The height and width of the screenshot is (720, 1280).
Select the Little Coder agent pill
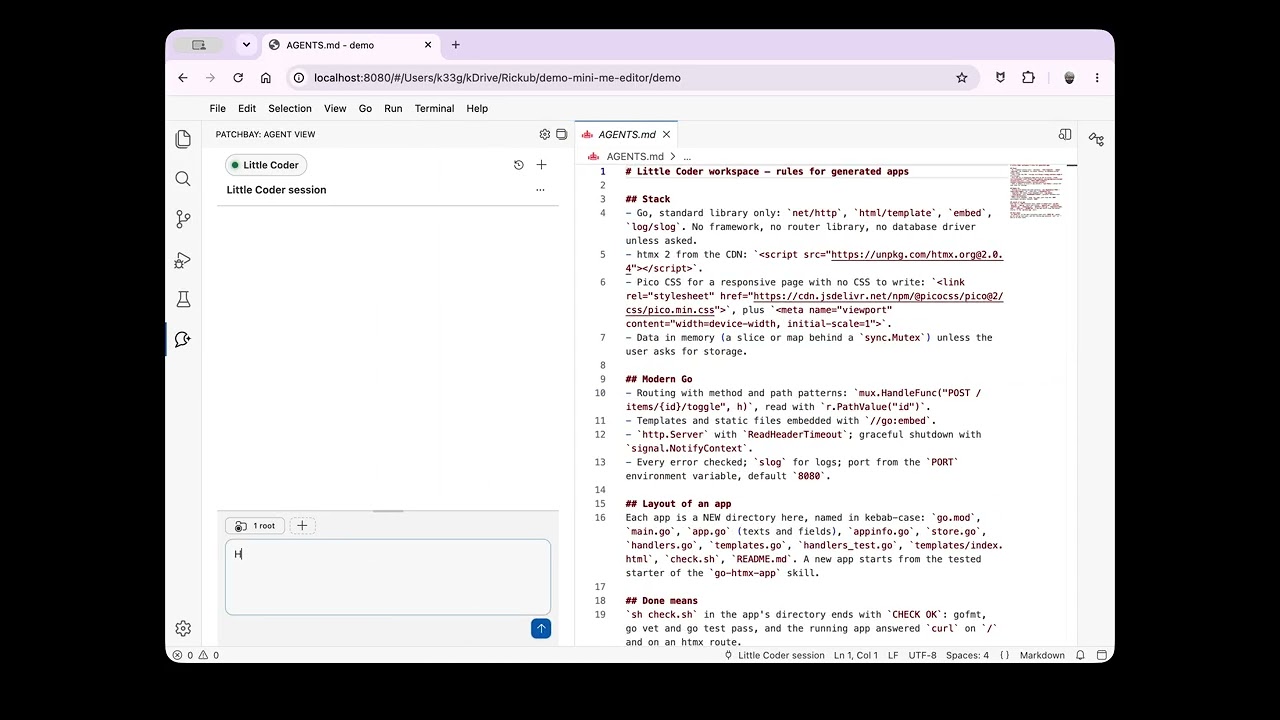[x=266, y=165]
